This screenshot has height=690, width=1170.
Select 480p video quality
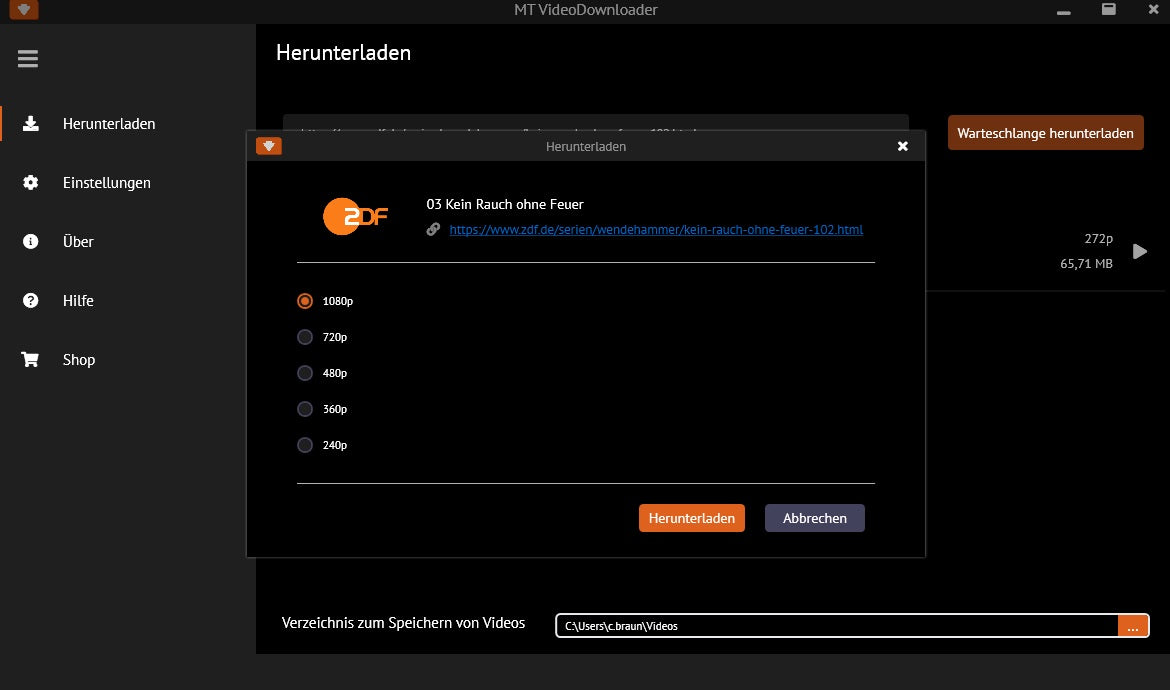pos(305,373)
